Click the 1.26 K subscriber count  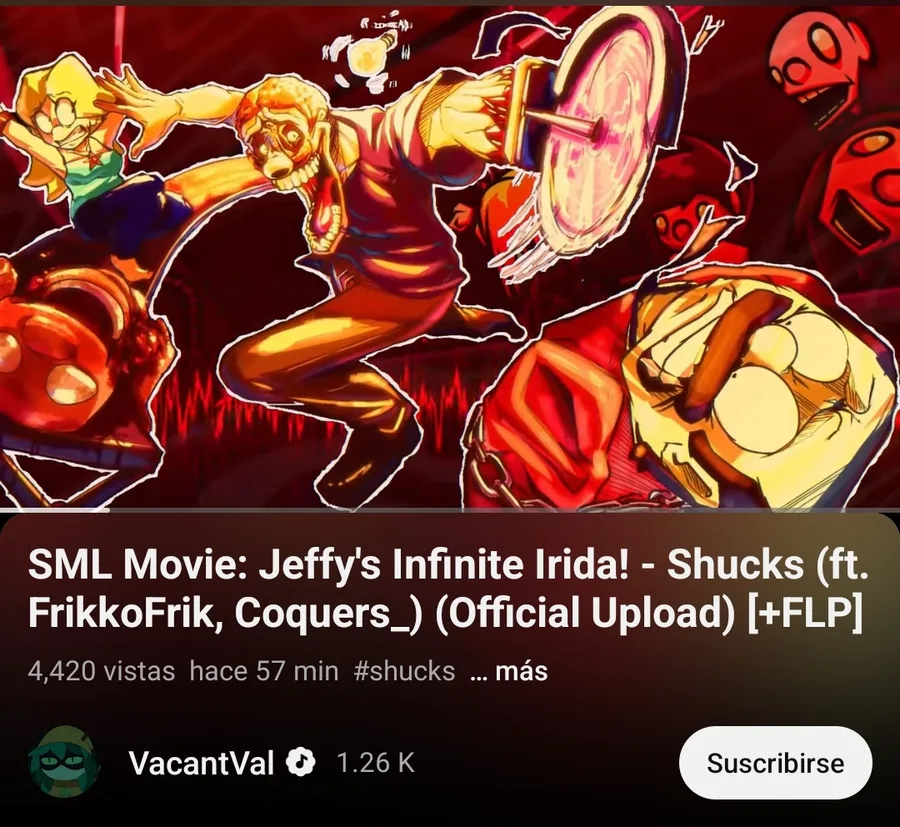(375, 763)
